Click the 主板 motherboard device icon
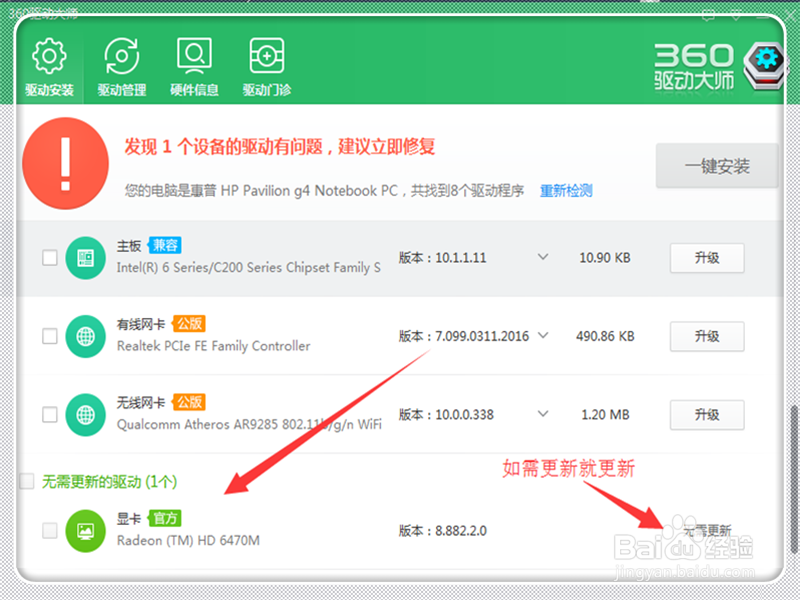 tap(85, 258)
